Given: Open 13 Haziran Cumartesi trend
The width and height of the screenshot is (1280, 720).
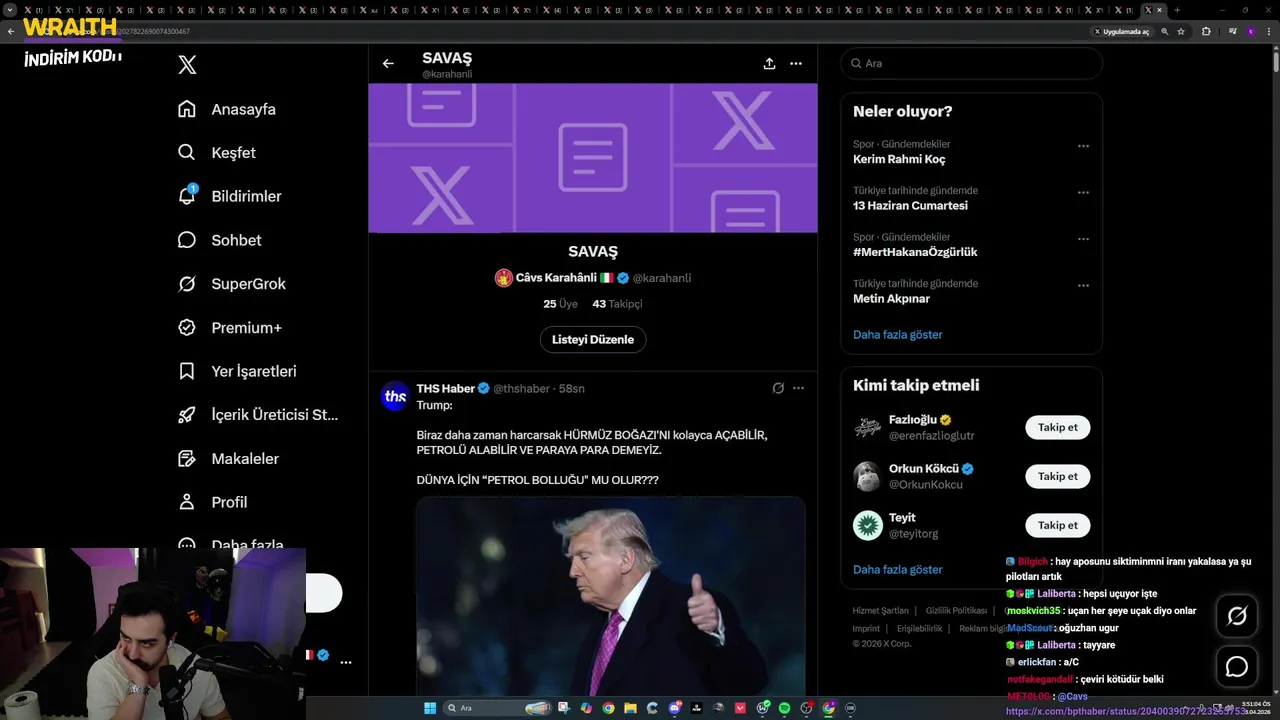Looking at the screenshot, I should click(x=910, y=206).
